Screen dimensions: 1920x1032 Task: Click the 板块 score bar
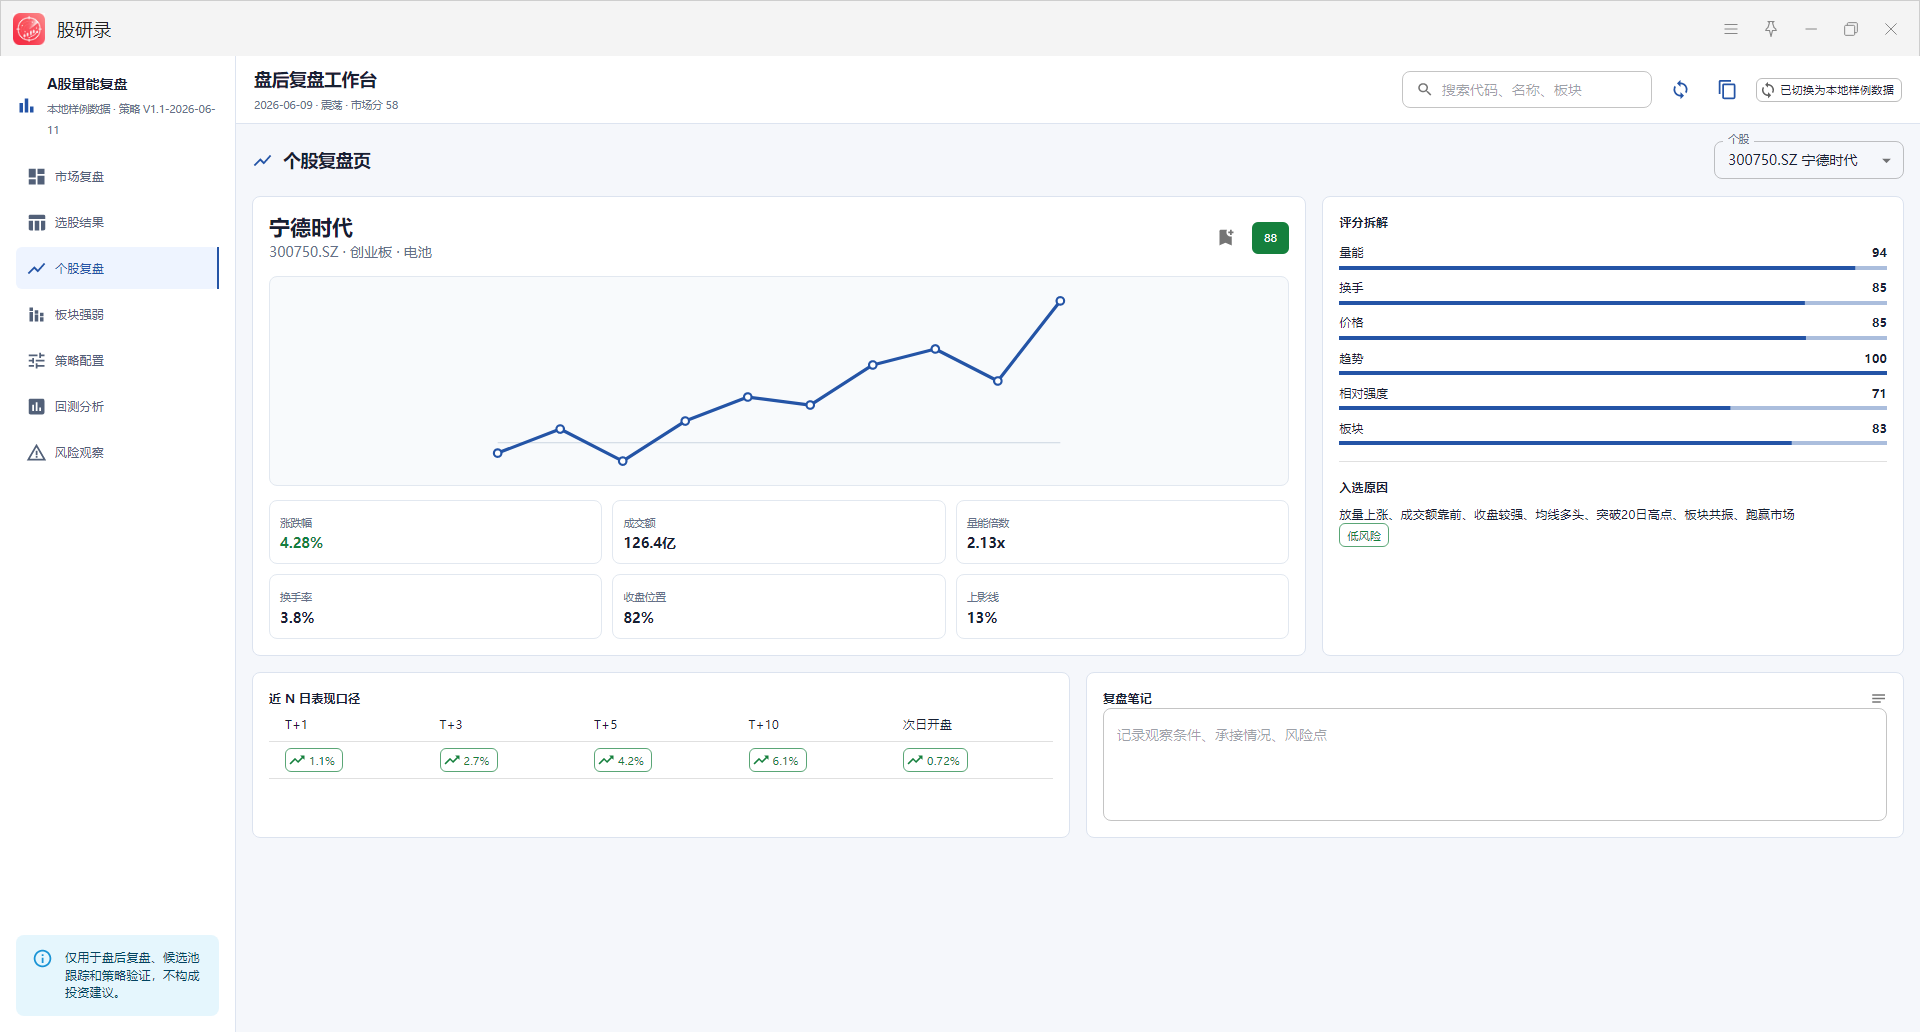tap(1613, 443)
